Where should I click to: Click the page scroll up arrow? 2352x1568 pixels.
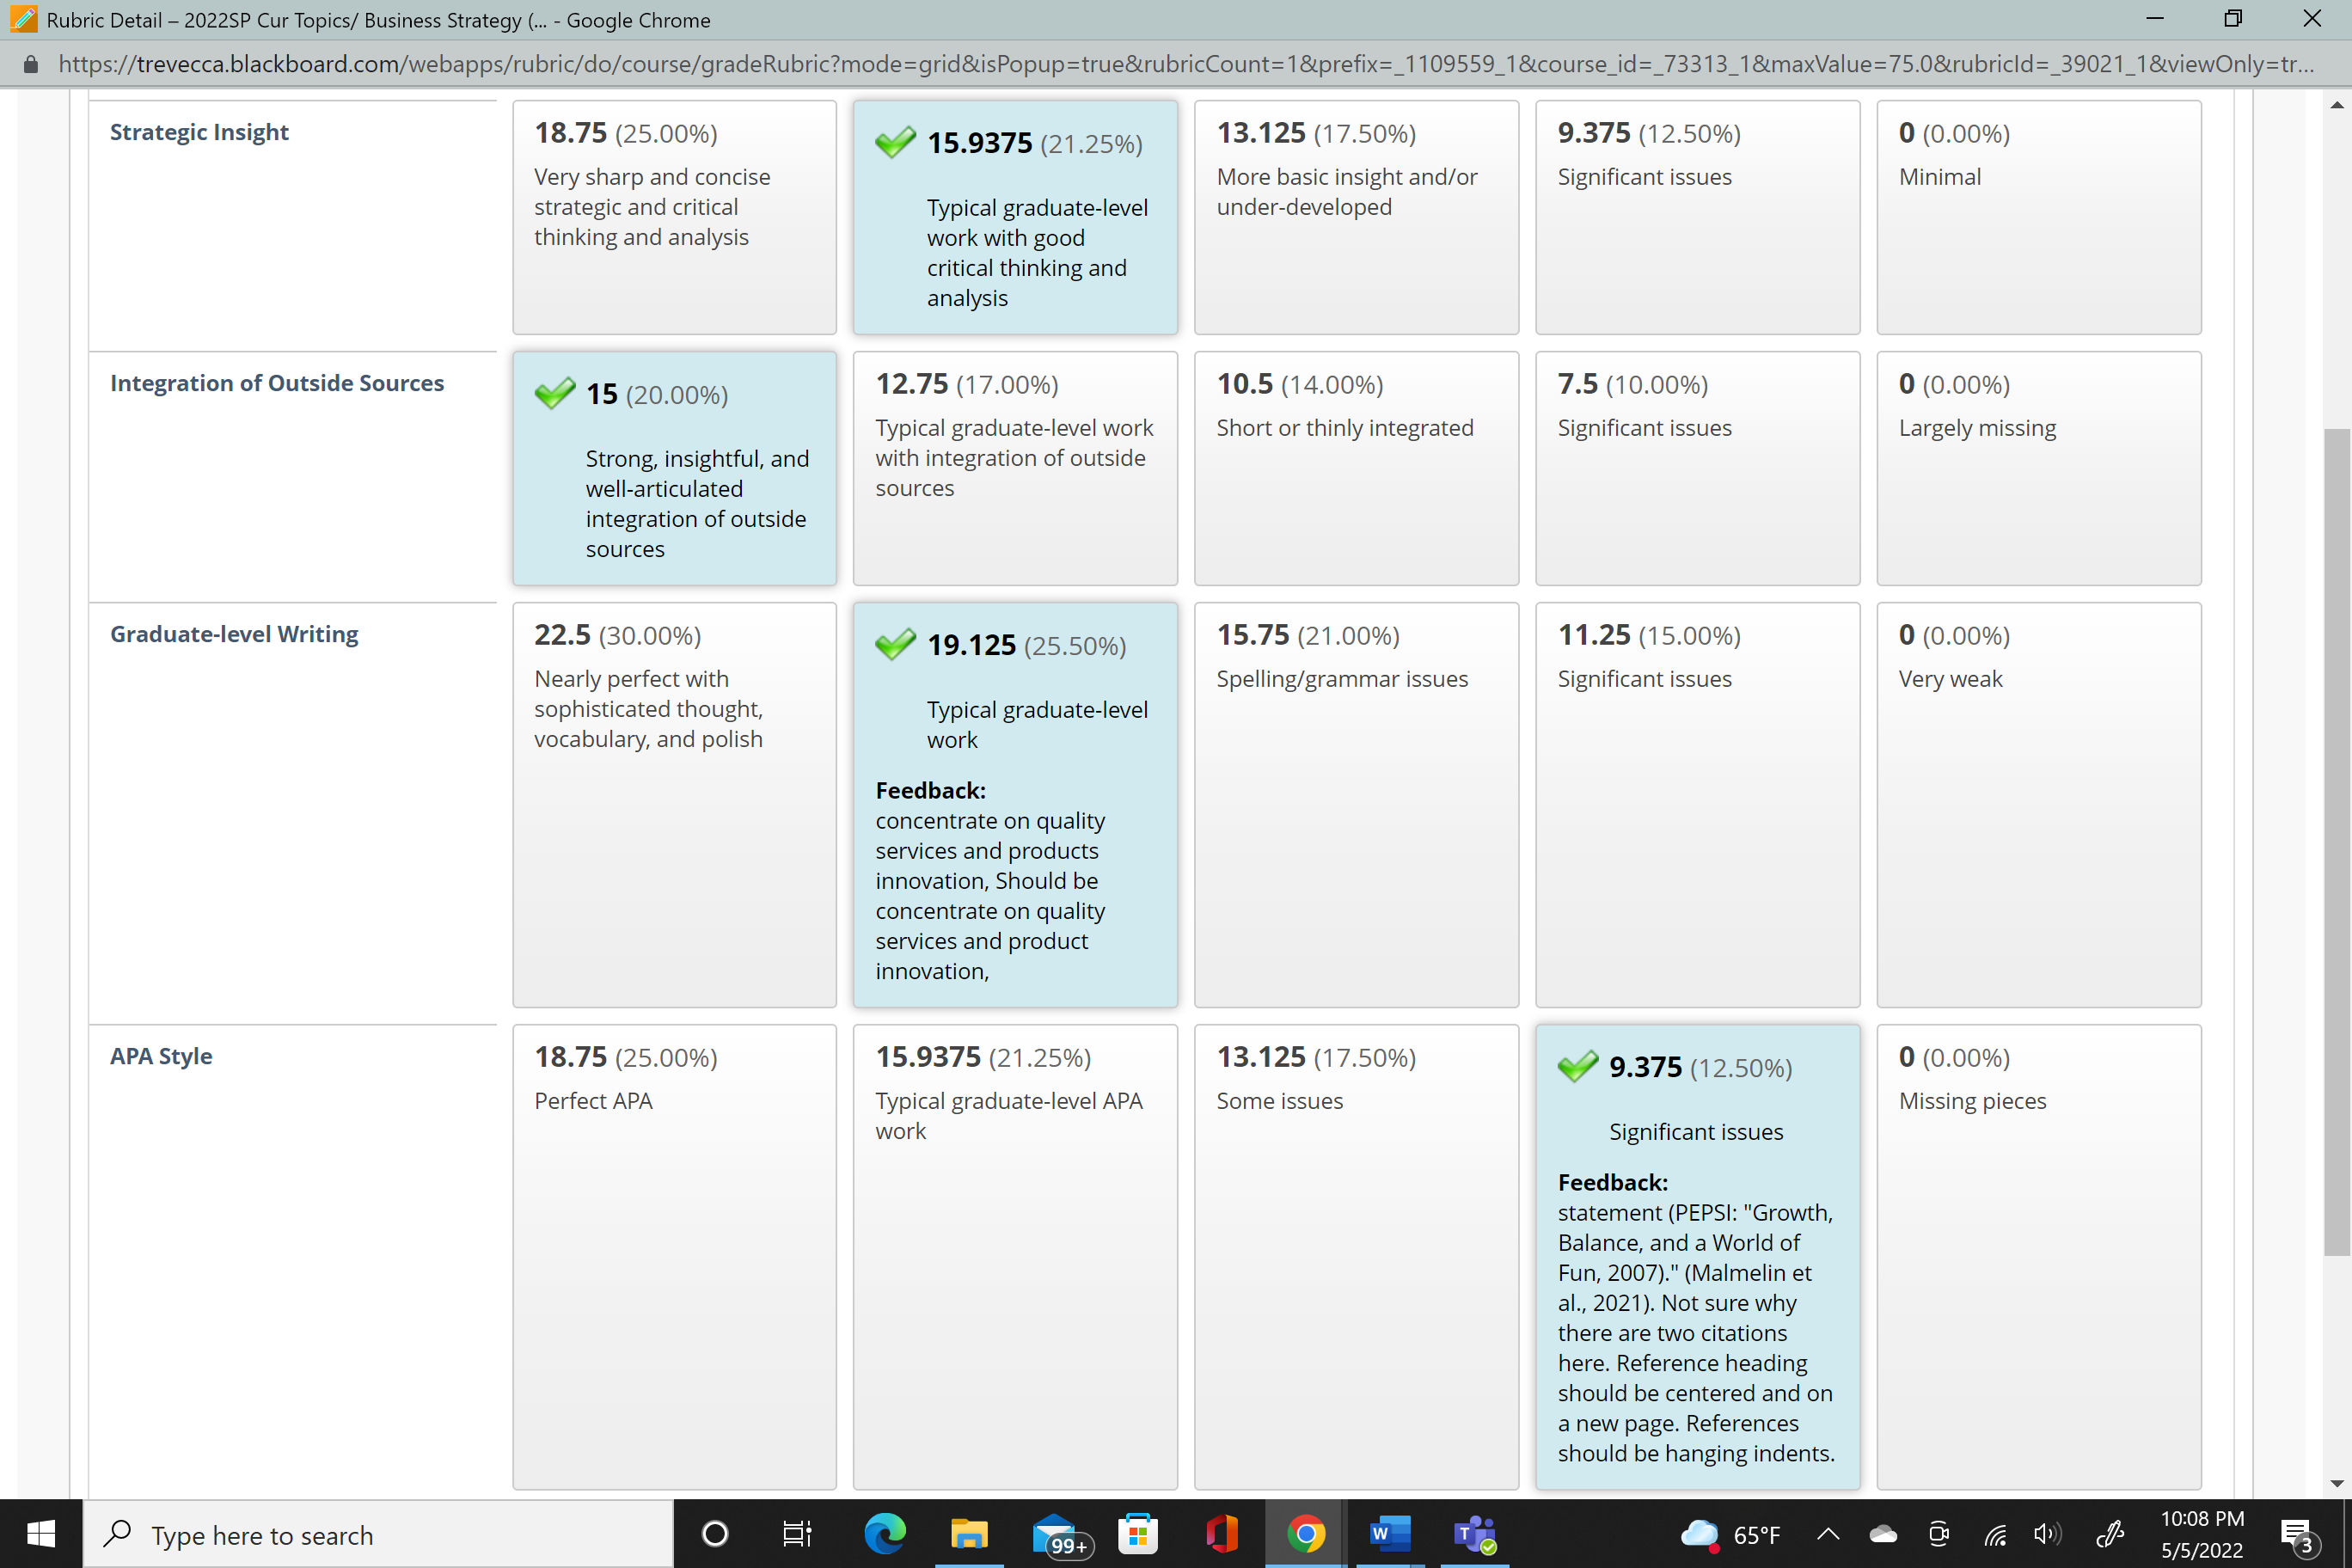pos(2336,104)
